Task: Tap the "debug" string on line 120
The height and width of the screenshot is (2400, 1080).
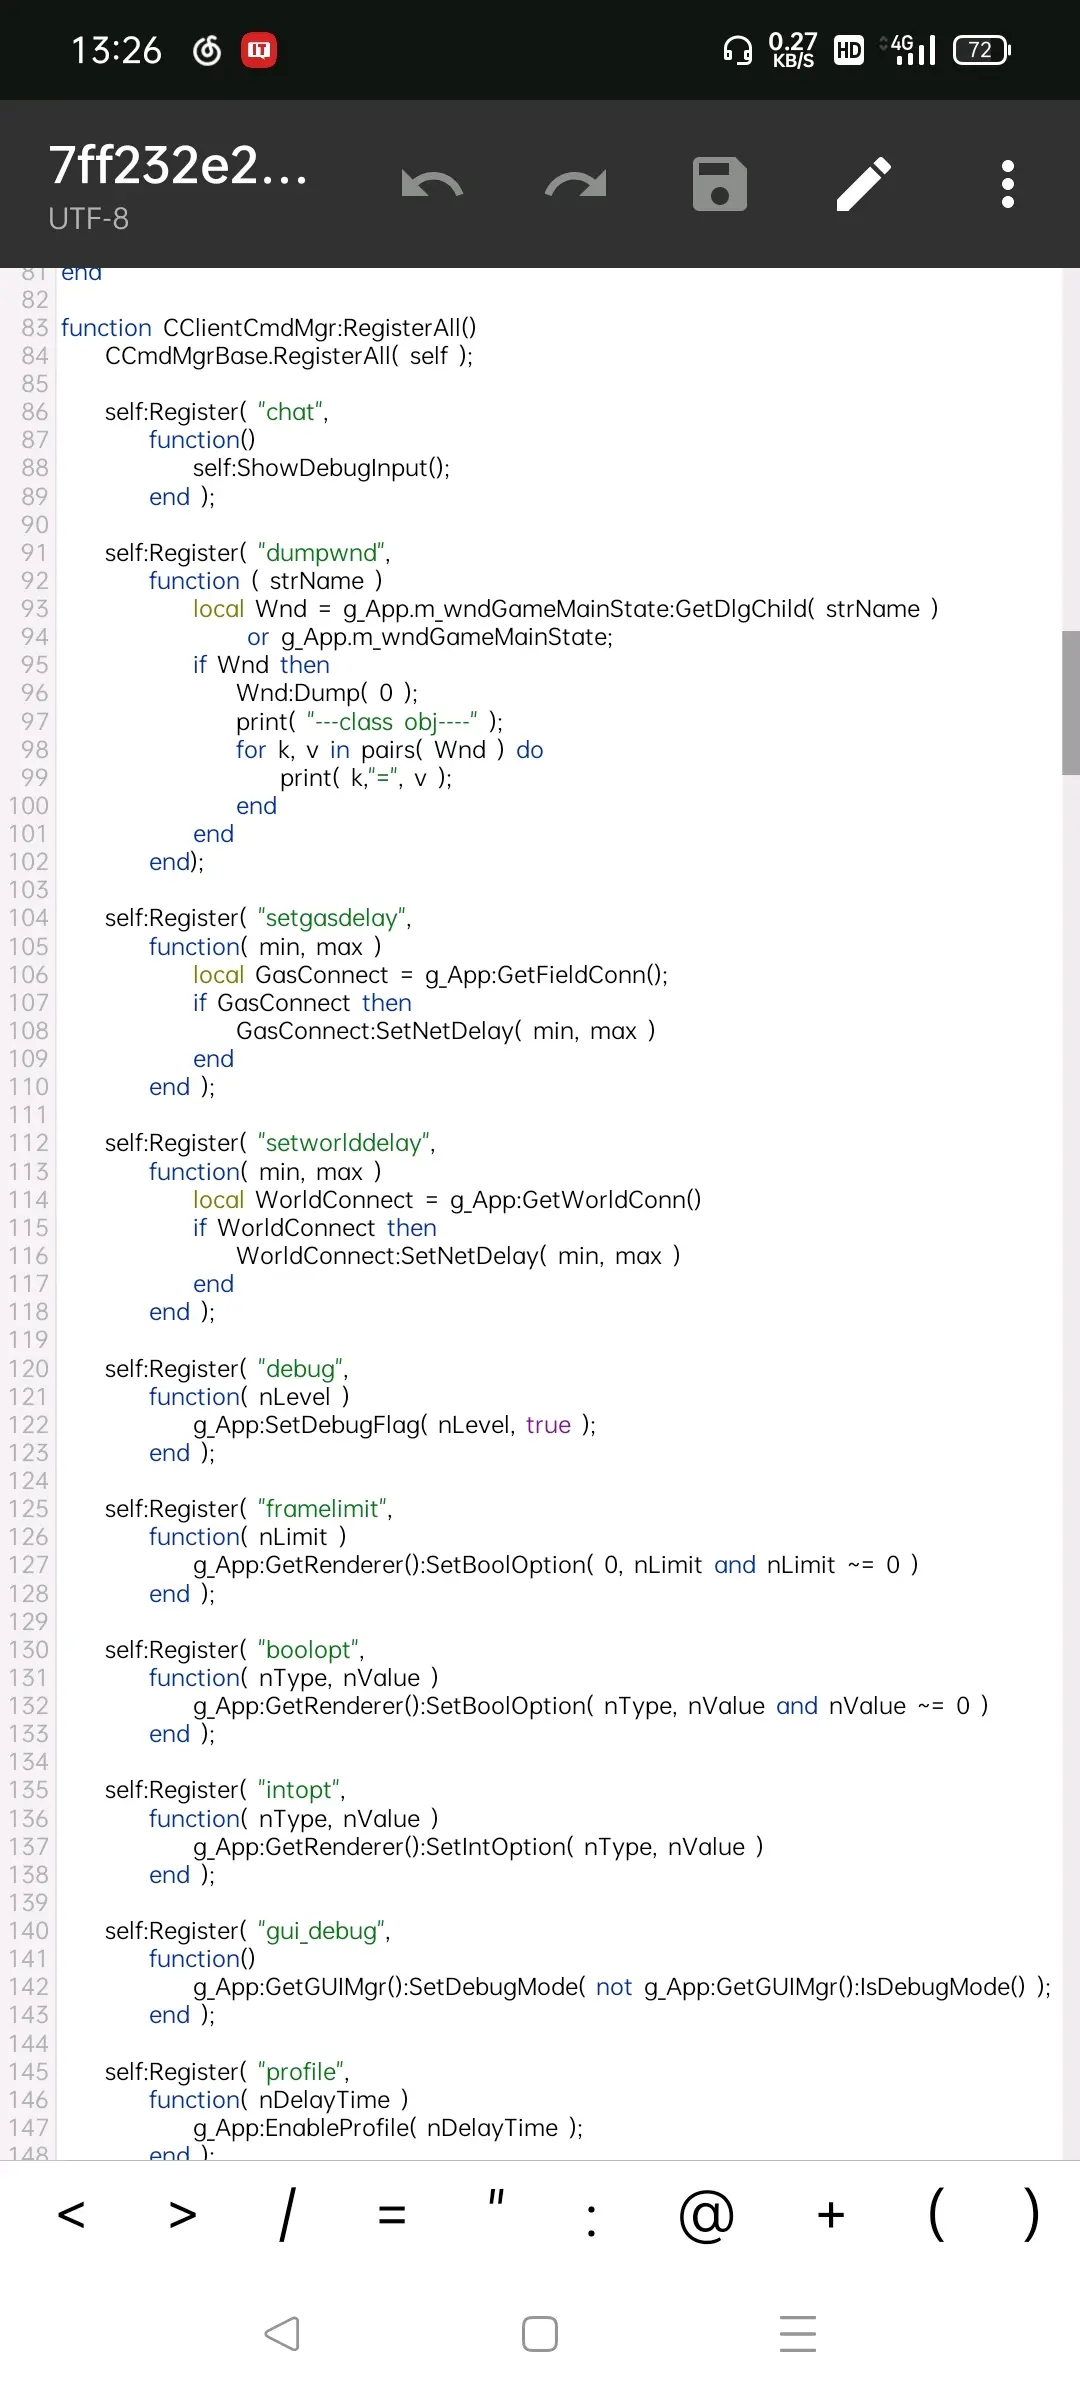Action: tap(300, 1369)
